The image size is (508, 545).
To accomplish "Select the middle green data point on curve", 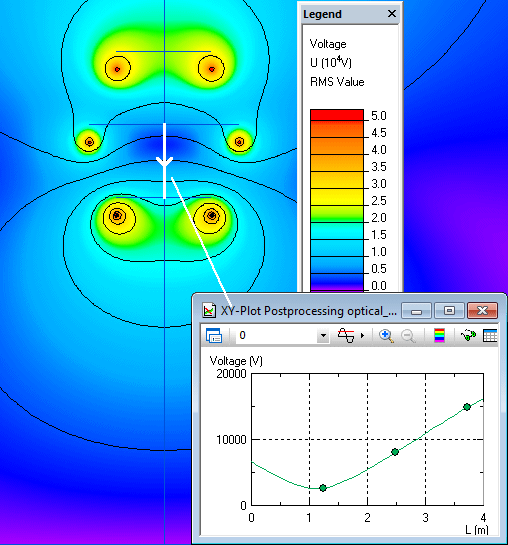I will [395, 452].
